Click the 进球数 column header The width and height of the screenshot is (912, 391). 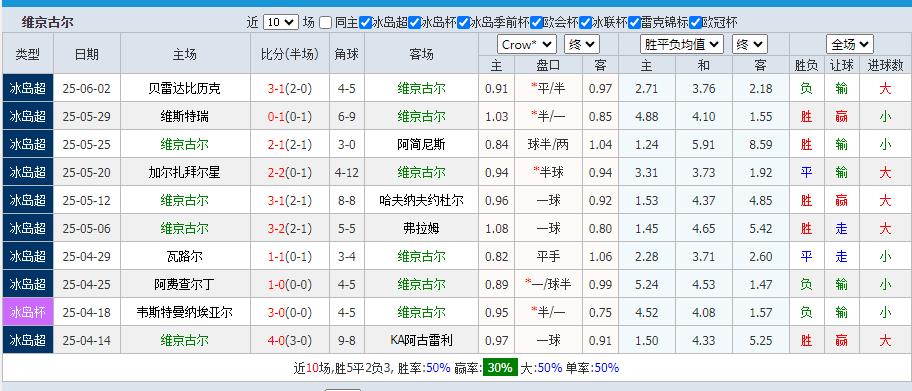(x=885, y=65)
